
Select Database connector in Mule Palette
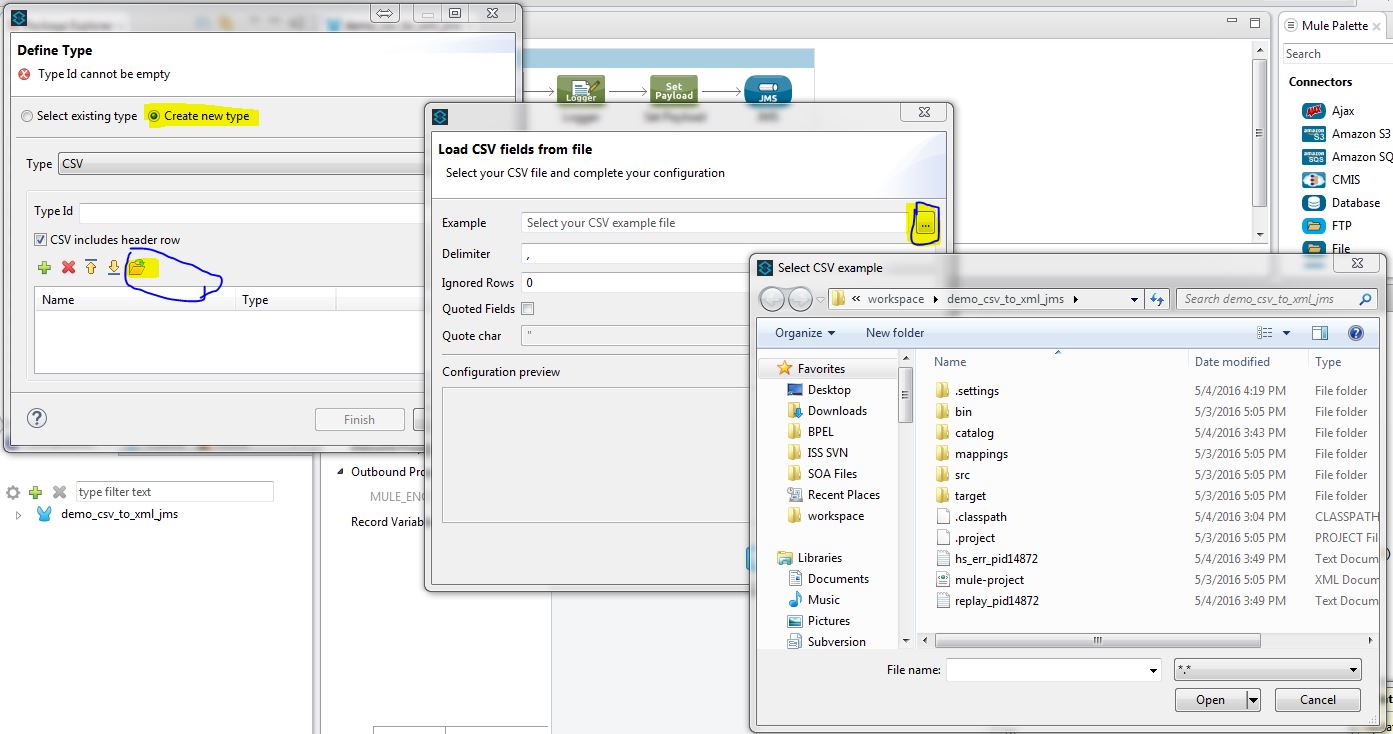[x=1355, y=203]
